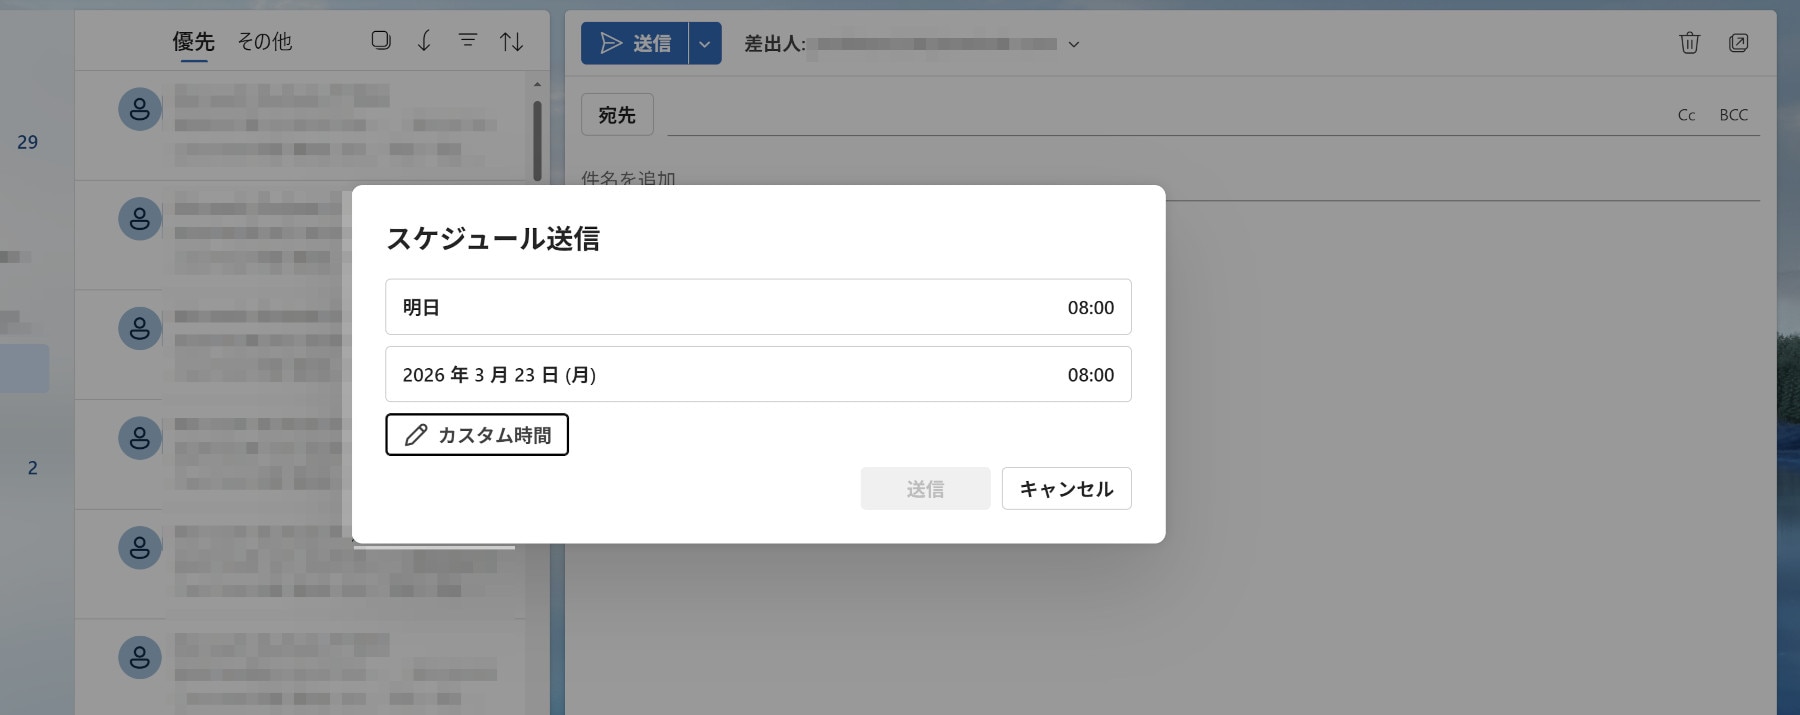Click the キャンセル button

pyautogui.click(x=1066, y=489)
